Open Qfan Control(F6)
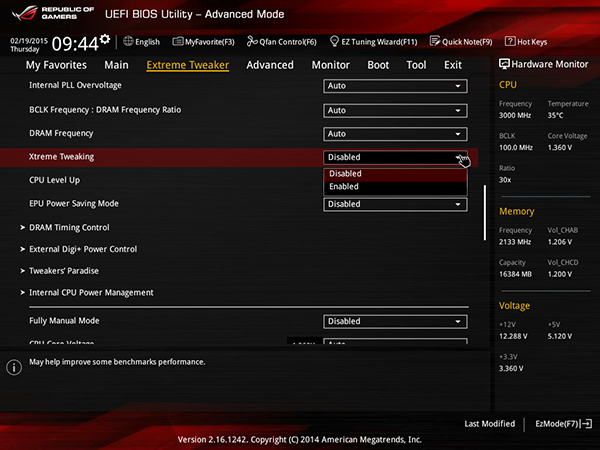This screenshot has height=450, width=600. 282,41
